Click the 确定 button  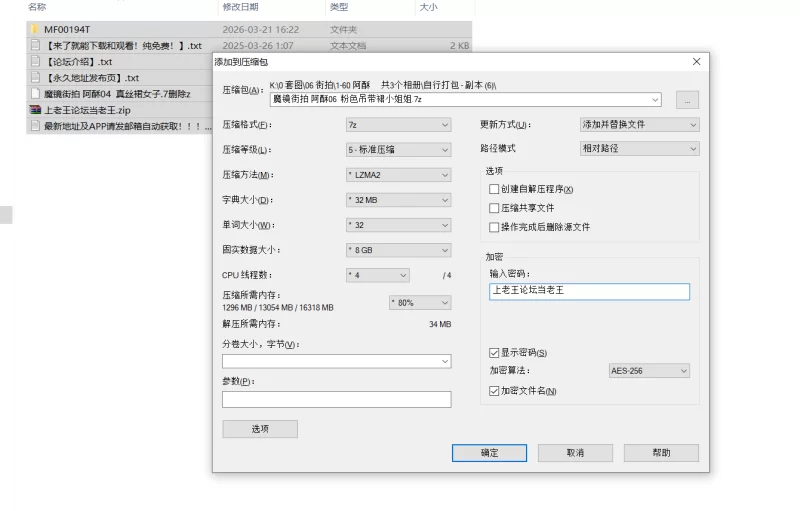(x=489, y=453)
